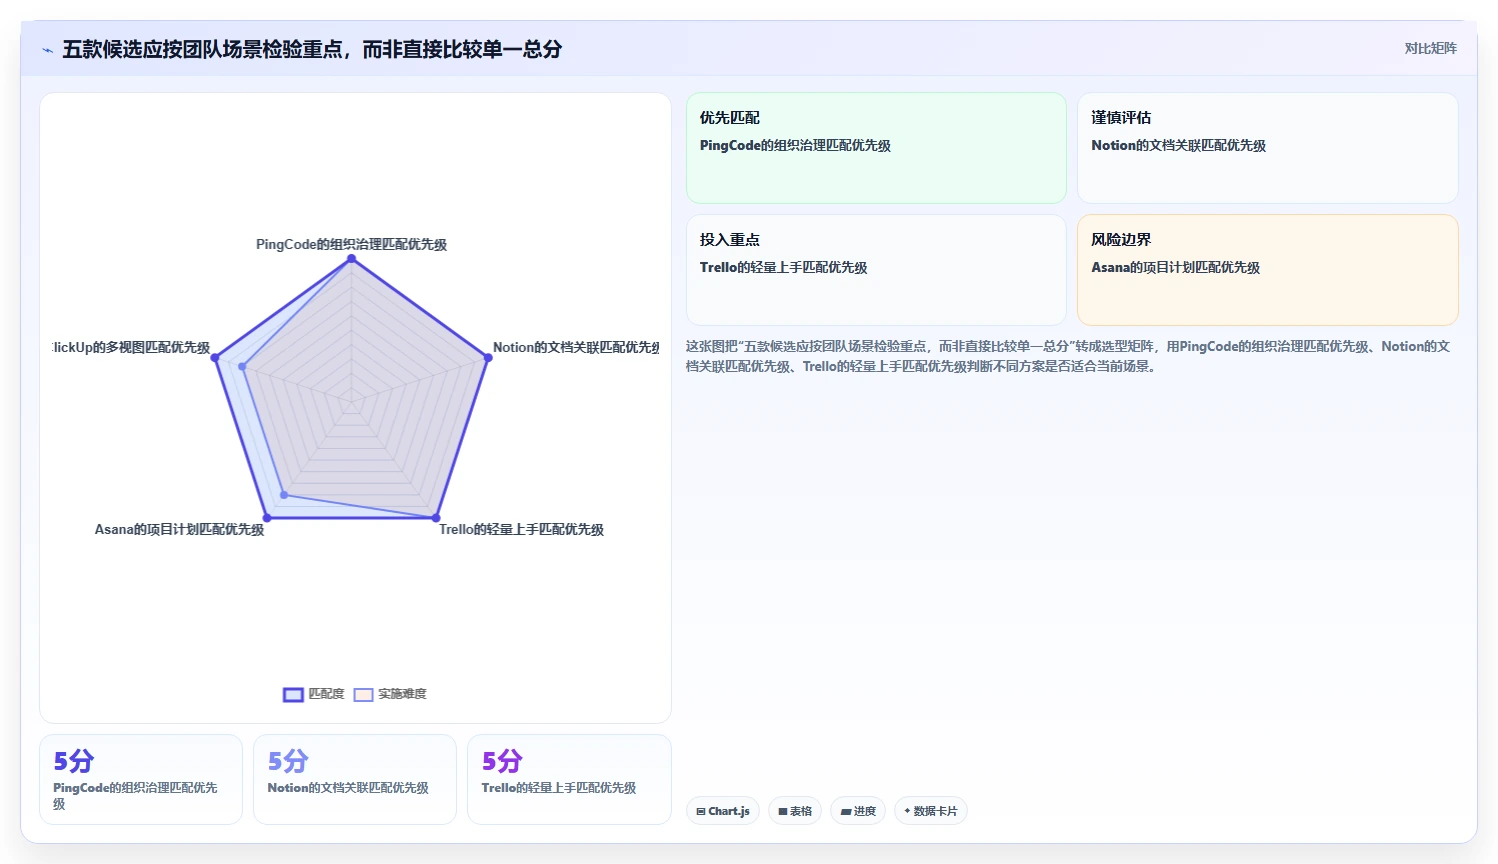Click the PingCode axis label on radar chart
This screenshot has height=864, width=1498.
tap(351, 244)
